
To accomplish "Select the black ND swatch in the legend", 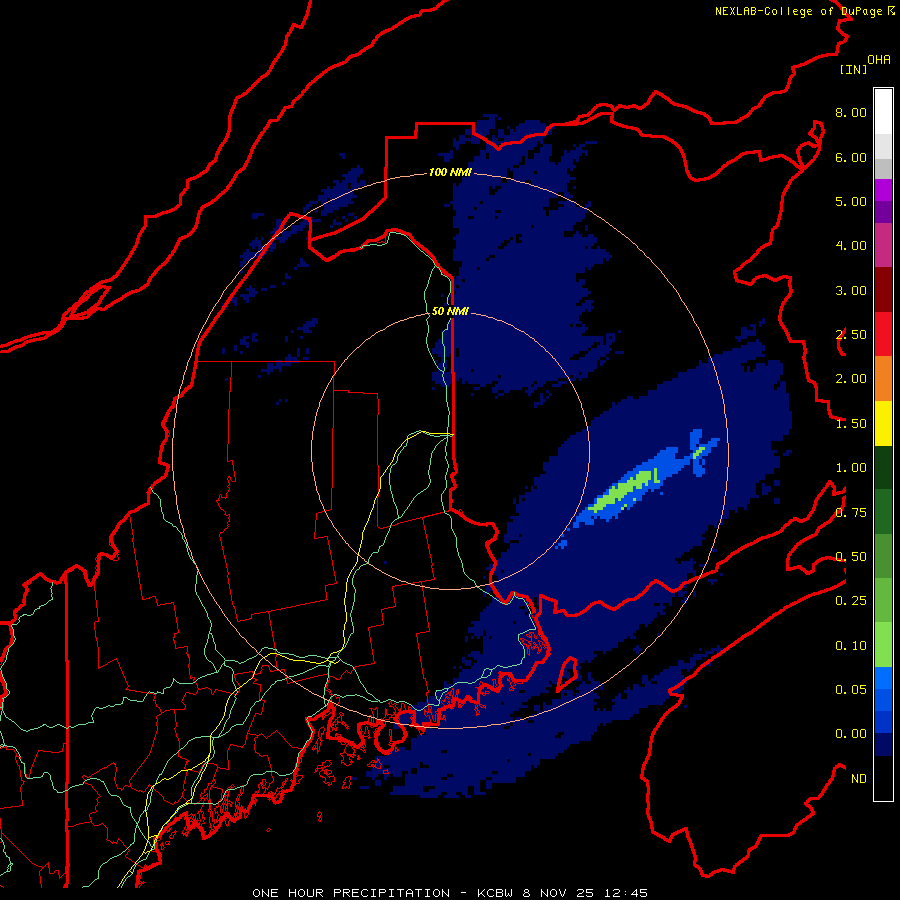I will tap(883, 778).
